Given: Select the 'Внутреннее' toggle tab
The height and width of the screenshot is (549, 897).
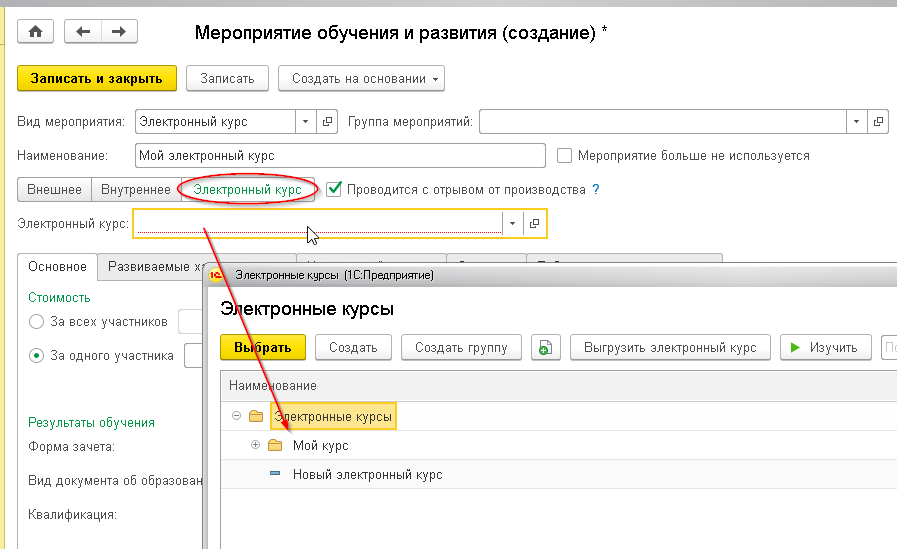Looking at the screenshot, I should [136, 189].
